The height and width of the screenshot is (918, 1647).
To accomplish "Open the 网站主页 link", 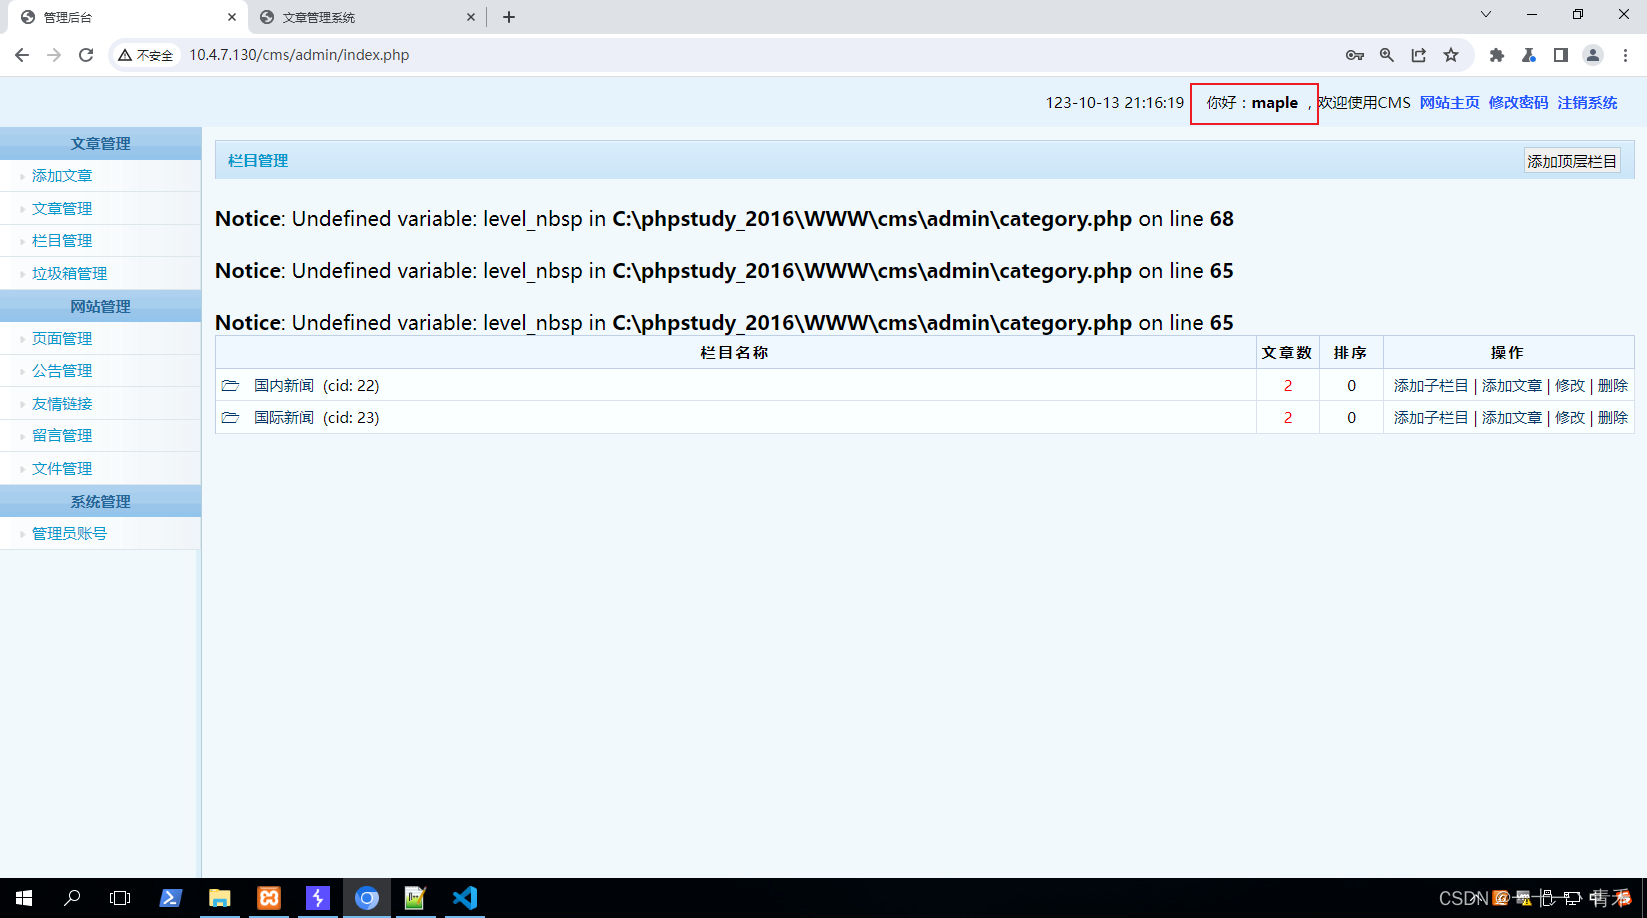I will tap(1449, 103).
